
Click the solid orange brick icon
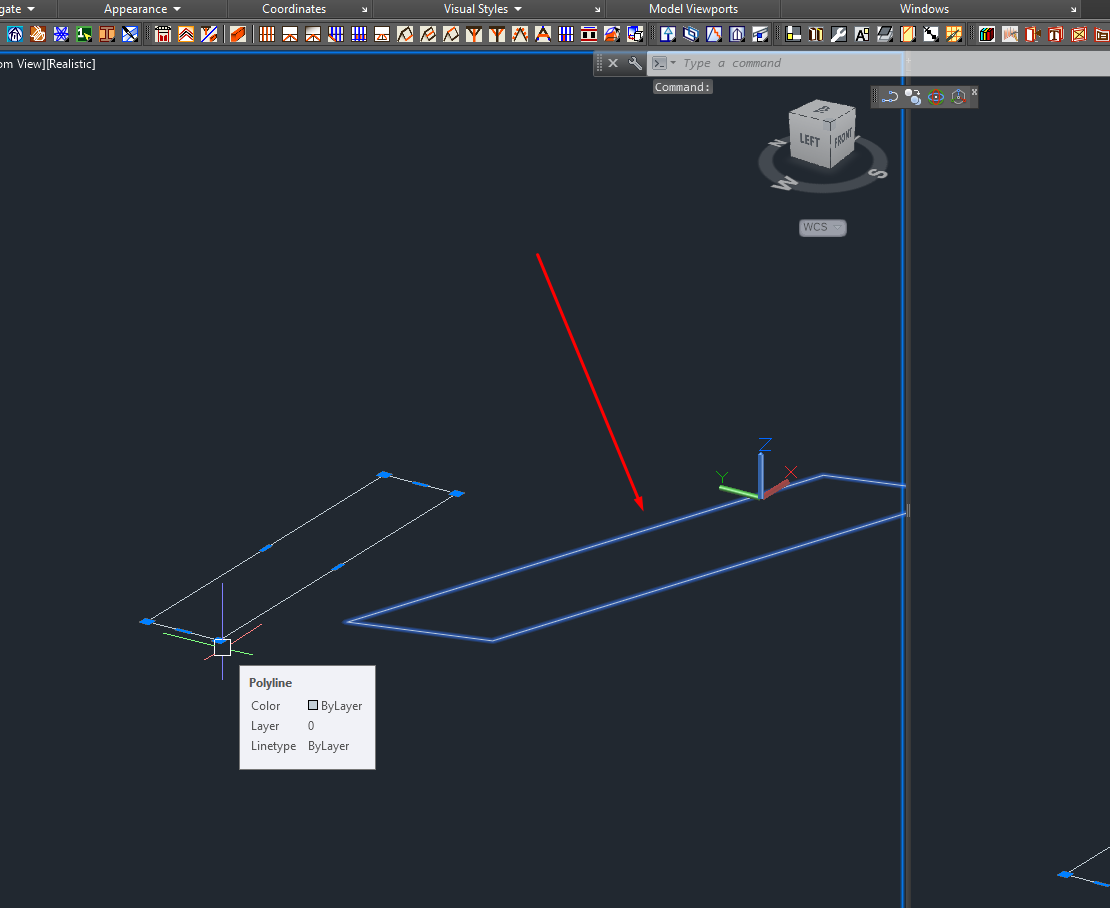pyautogui.click(x=238, y=34)
